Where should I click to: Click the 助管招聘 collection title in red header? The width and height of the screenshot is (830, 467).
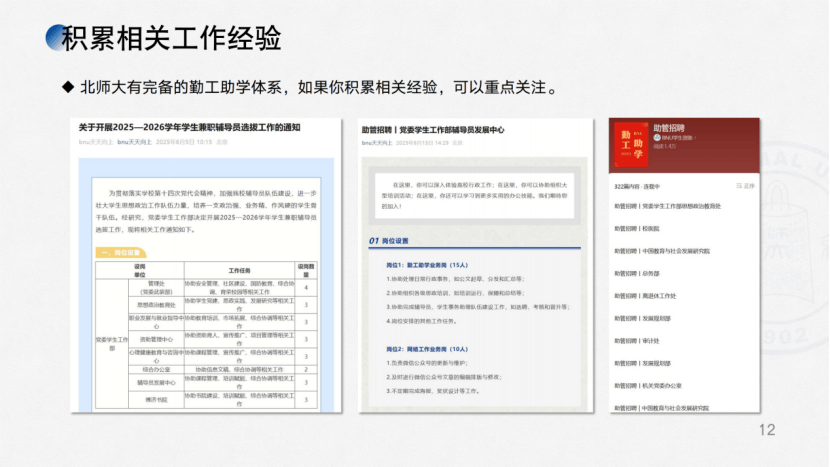pyautogui.click(x=669, y=128)
